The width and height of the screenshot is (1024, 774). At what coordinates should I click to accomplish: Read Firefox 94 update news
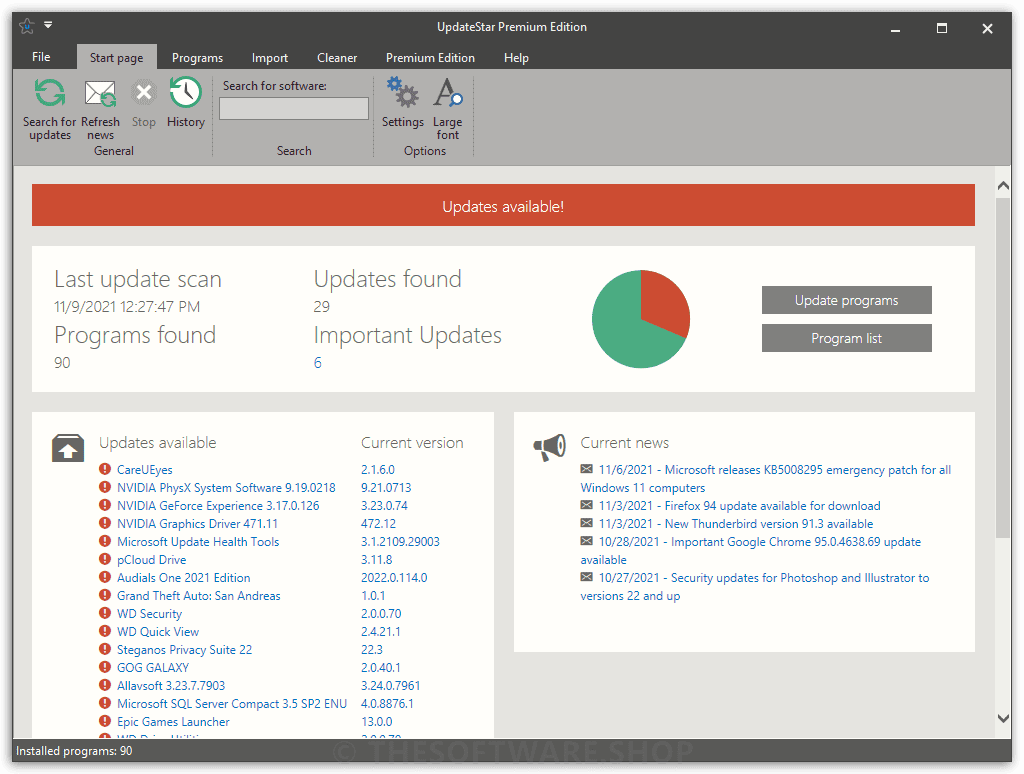click(x=739, y=506)
